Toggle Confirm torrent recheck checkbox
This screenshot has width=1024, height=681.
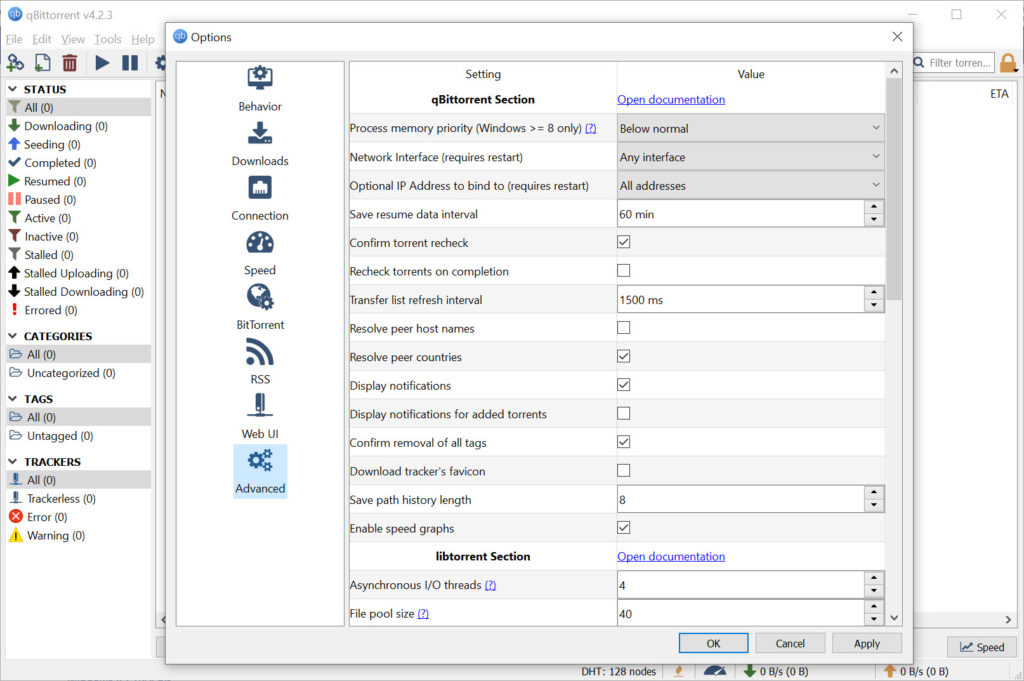pyautogui.click(x=624, y=242)
